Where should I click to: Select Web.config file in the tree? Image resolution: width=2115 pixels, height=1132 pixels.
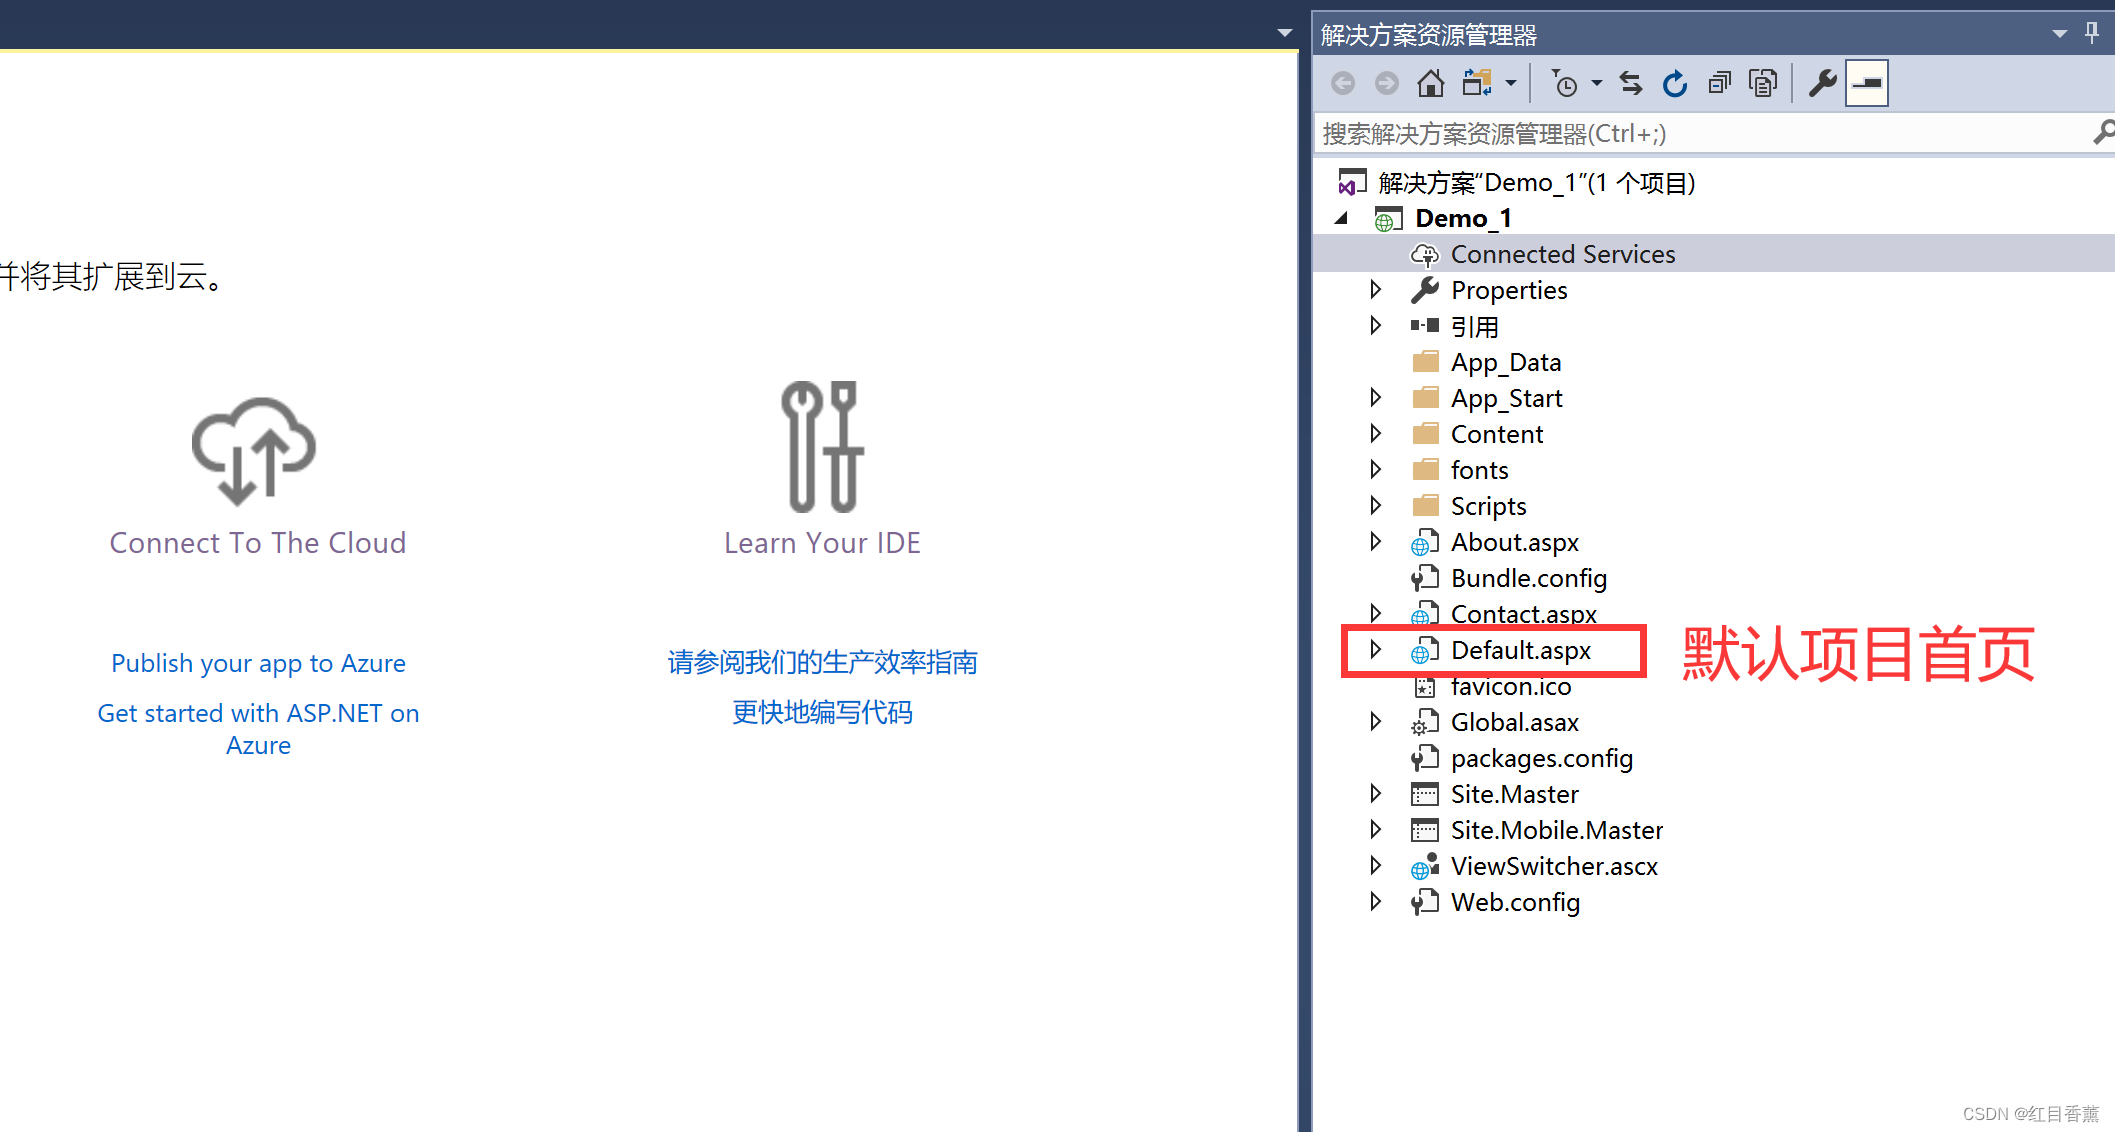(1515, 902)
